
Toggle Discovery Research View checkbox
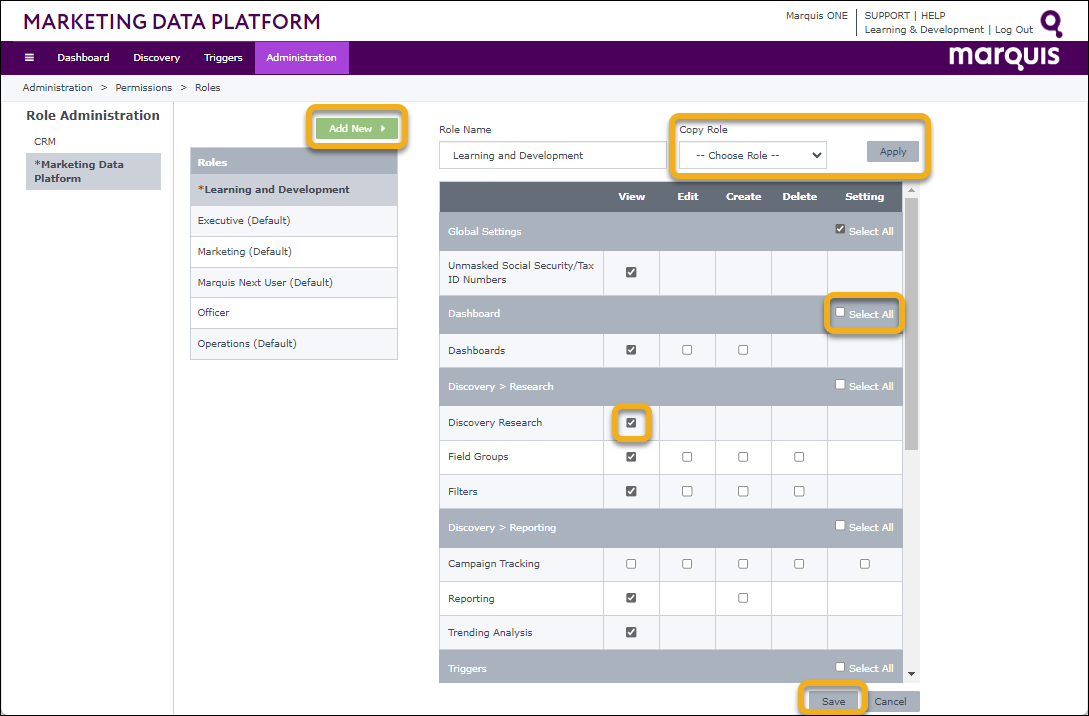coord(631,422)
